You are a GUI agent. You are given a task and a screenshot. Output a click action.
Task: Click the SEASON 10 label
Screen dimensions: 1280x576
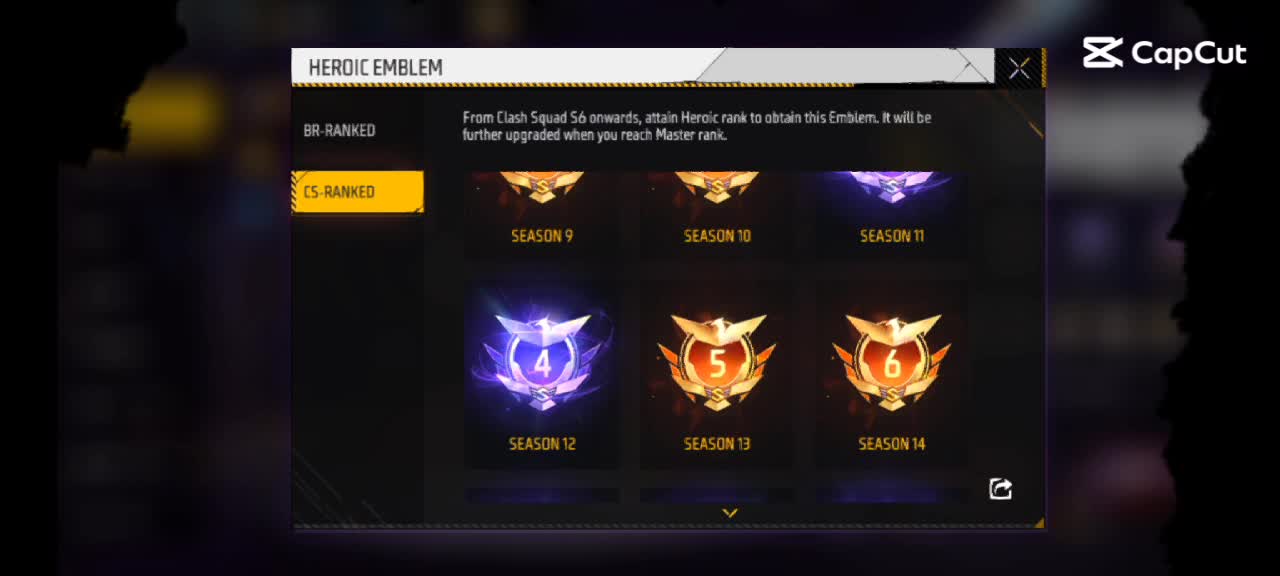tap(717, 236)
